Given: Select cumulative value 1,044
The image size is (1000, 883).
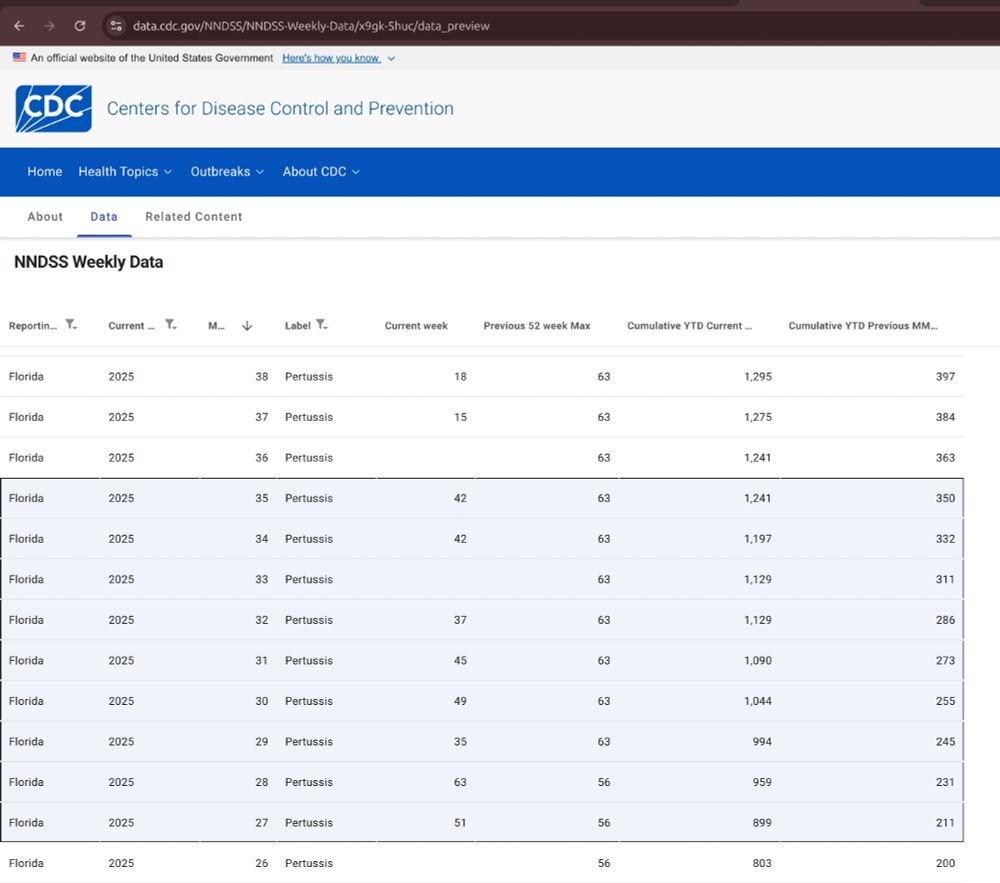Looking at the screenshot, I should click(758, 701).
